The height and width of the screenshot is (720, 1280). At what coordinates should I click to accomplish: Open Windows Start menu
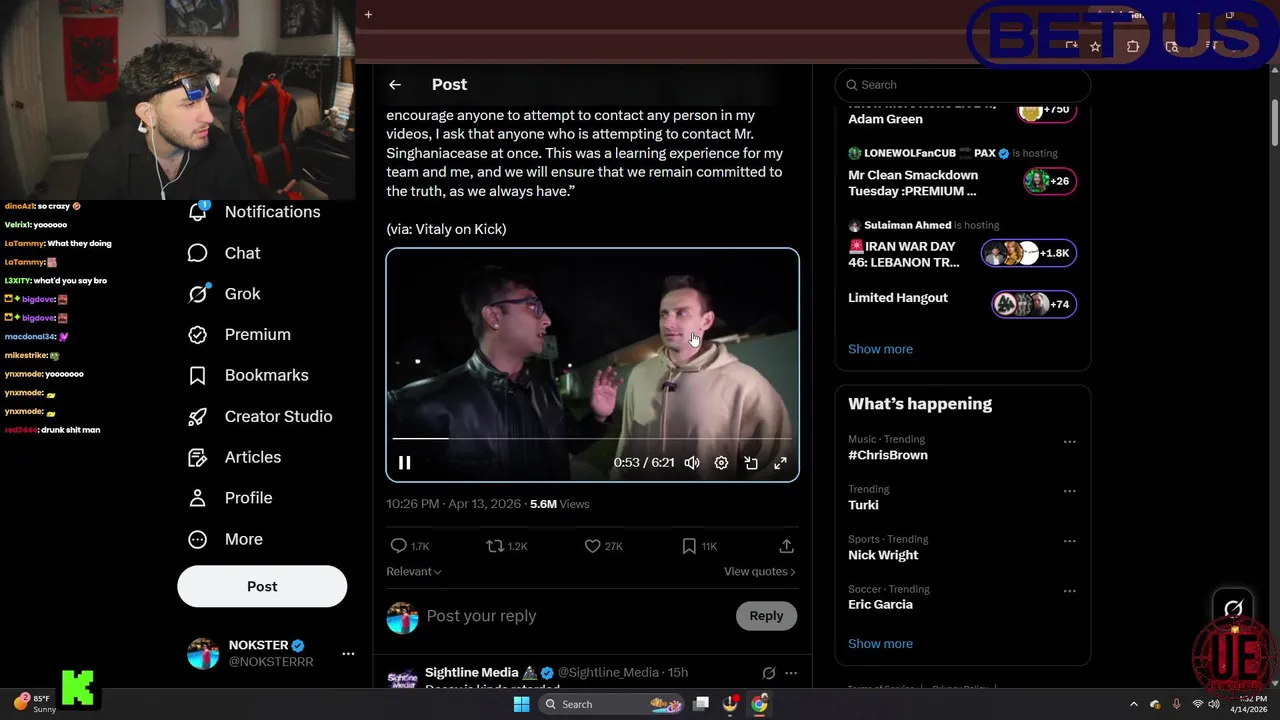[521, 704]
